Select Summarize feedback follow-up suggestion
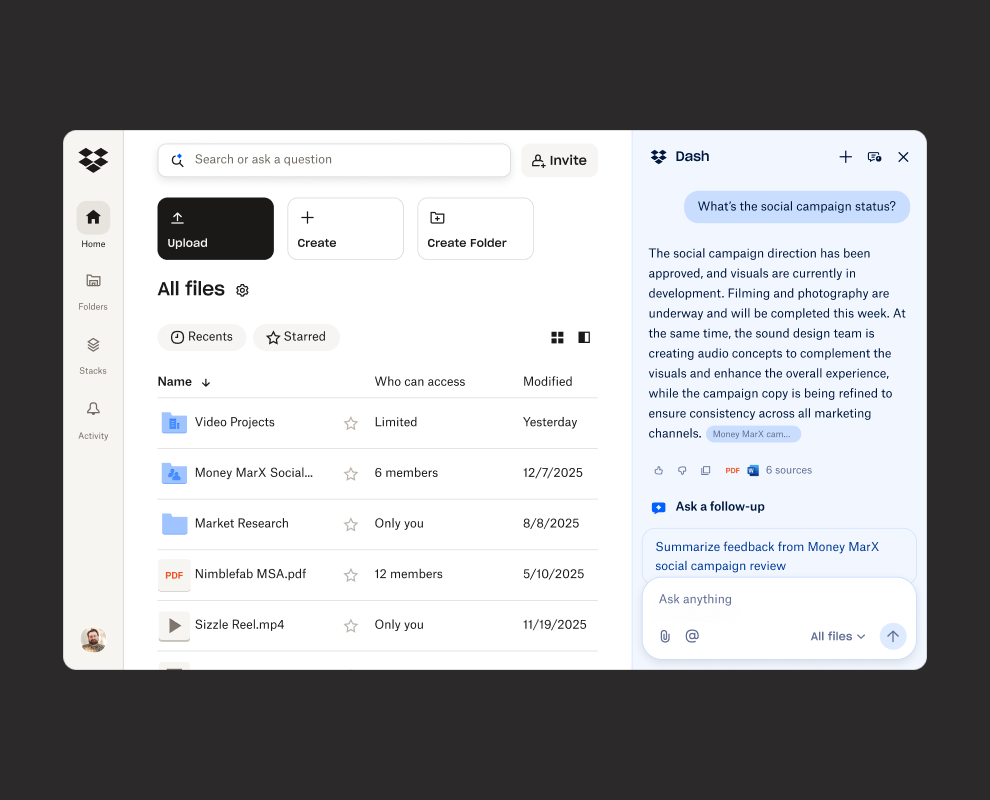Screen dimensions: 990x800 coord(779,555)
